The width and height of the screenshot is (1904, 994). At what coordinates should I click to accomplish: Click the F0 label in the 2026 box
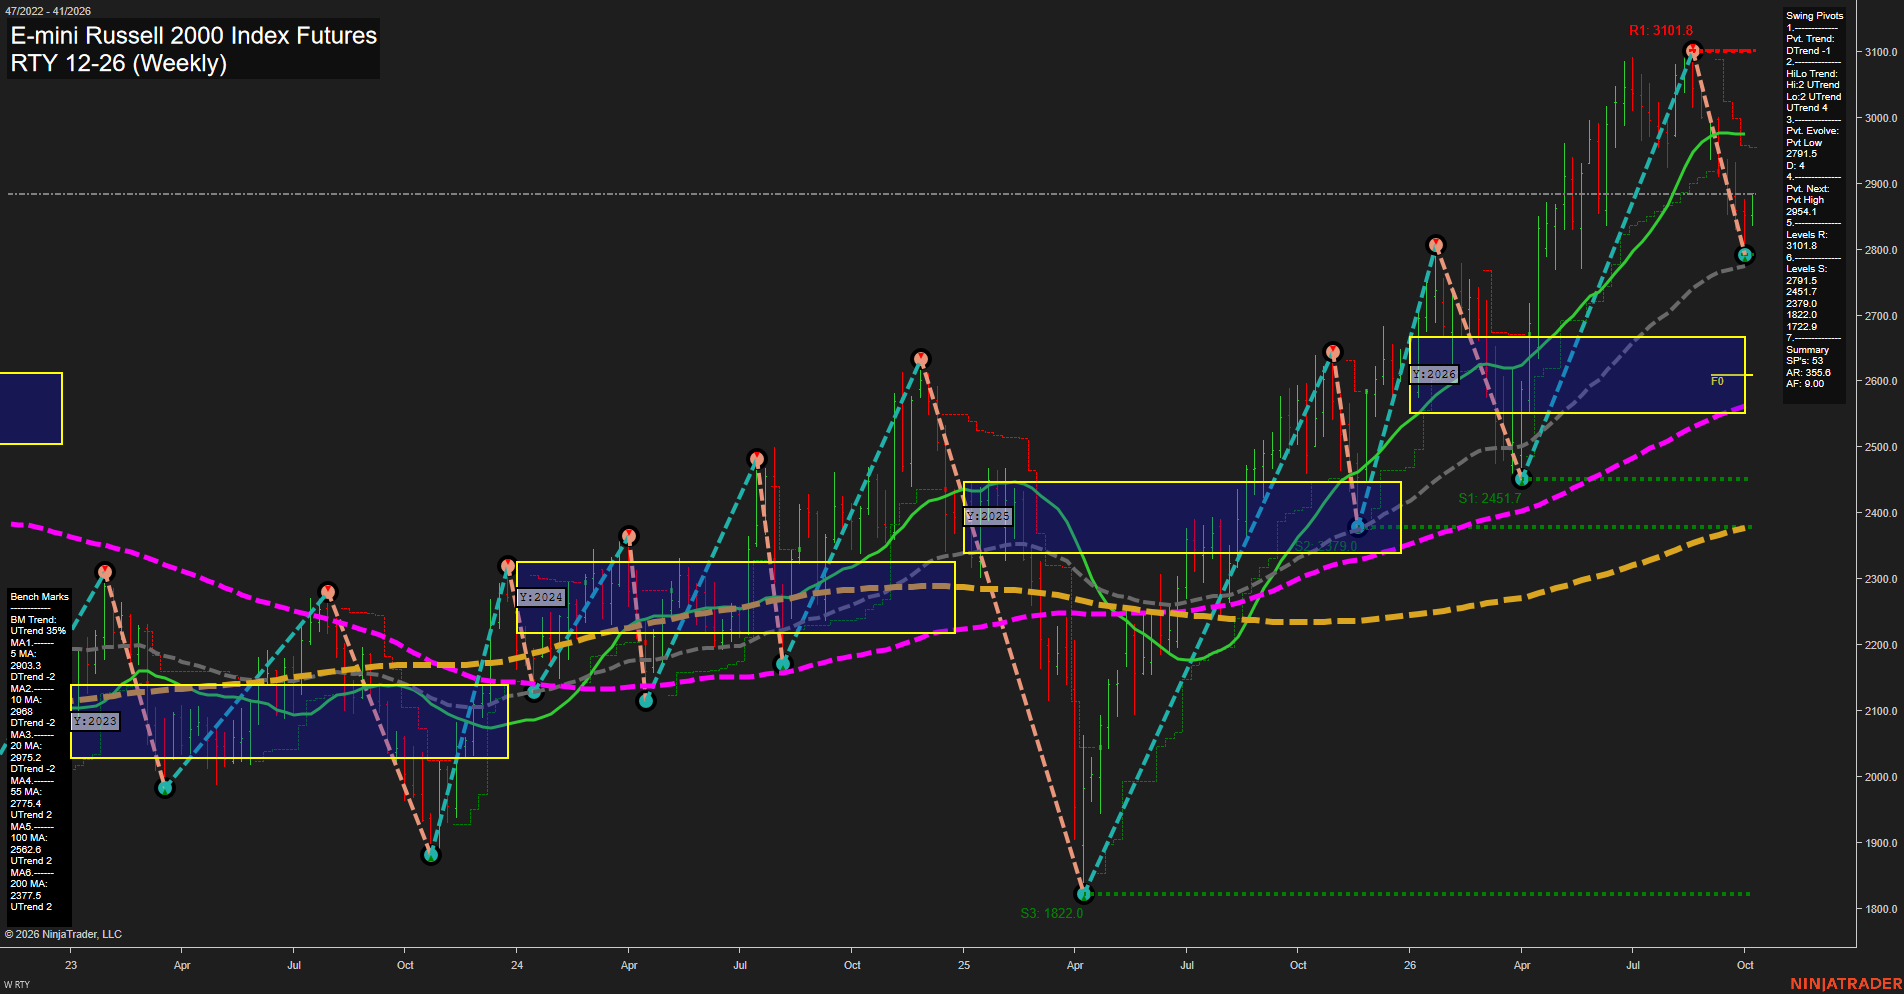point(1717,381)
